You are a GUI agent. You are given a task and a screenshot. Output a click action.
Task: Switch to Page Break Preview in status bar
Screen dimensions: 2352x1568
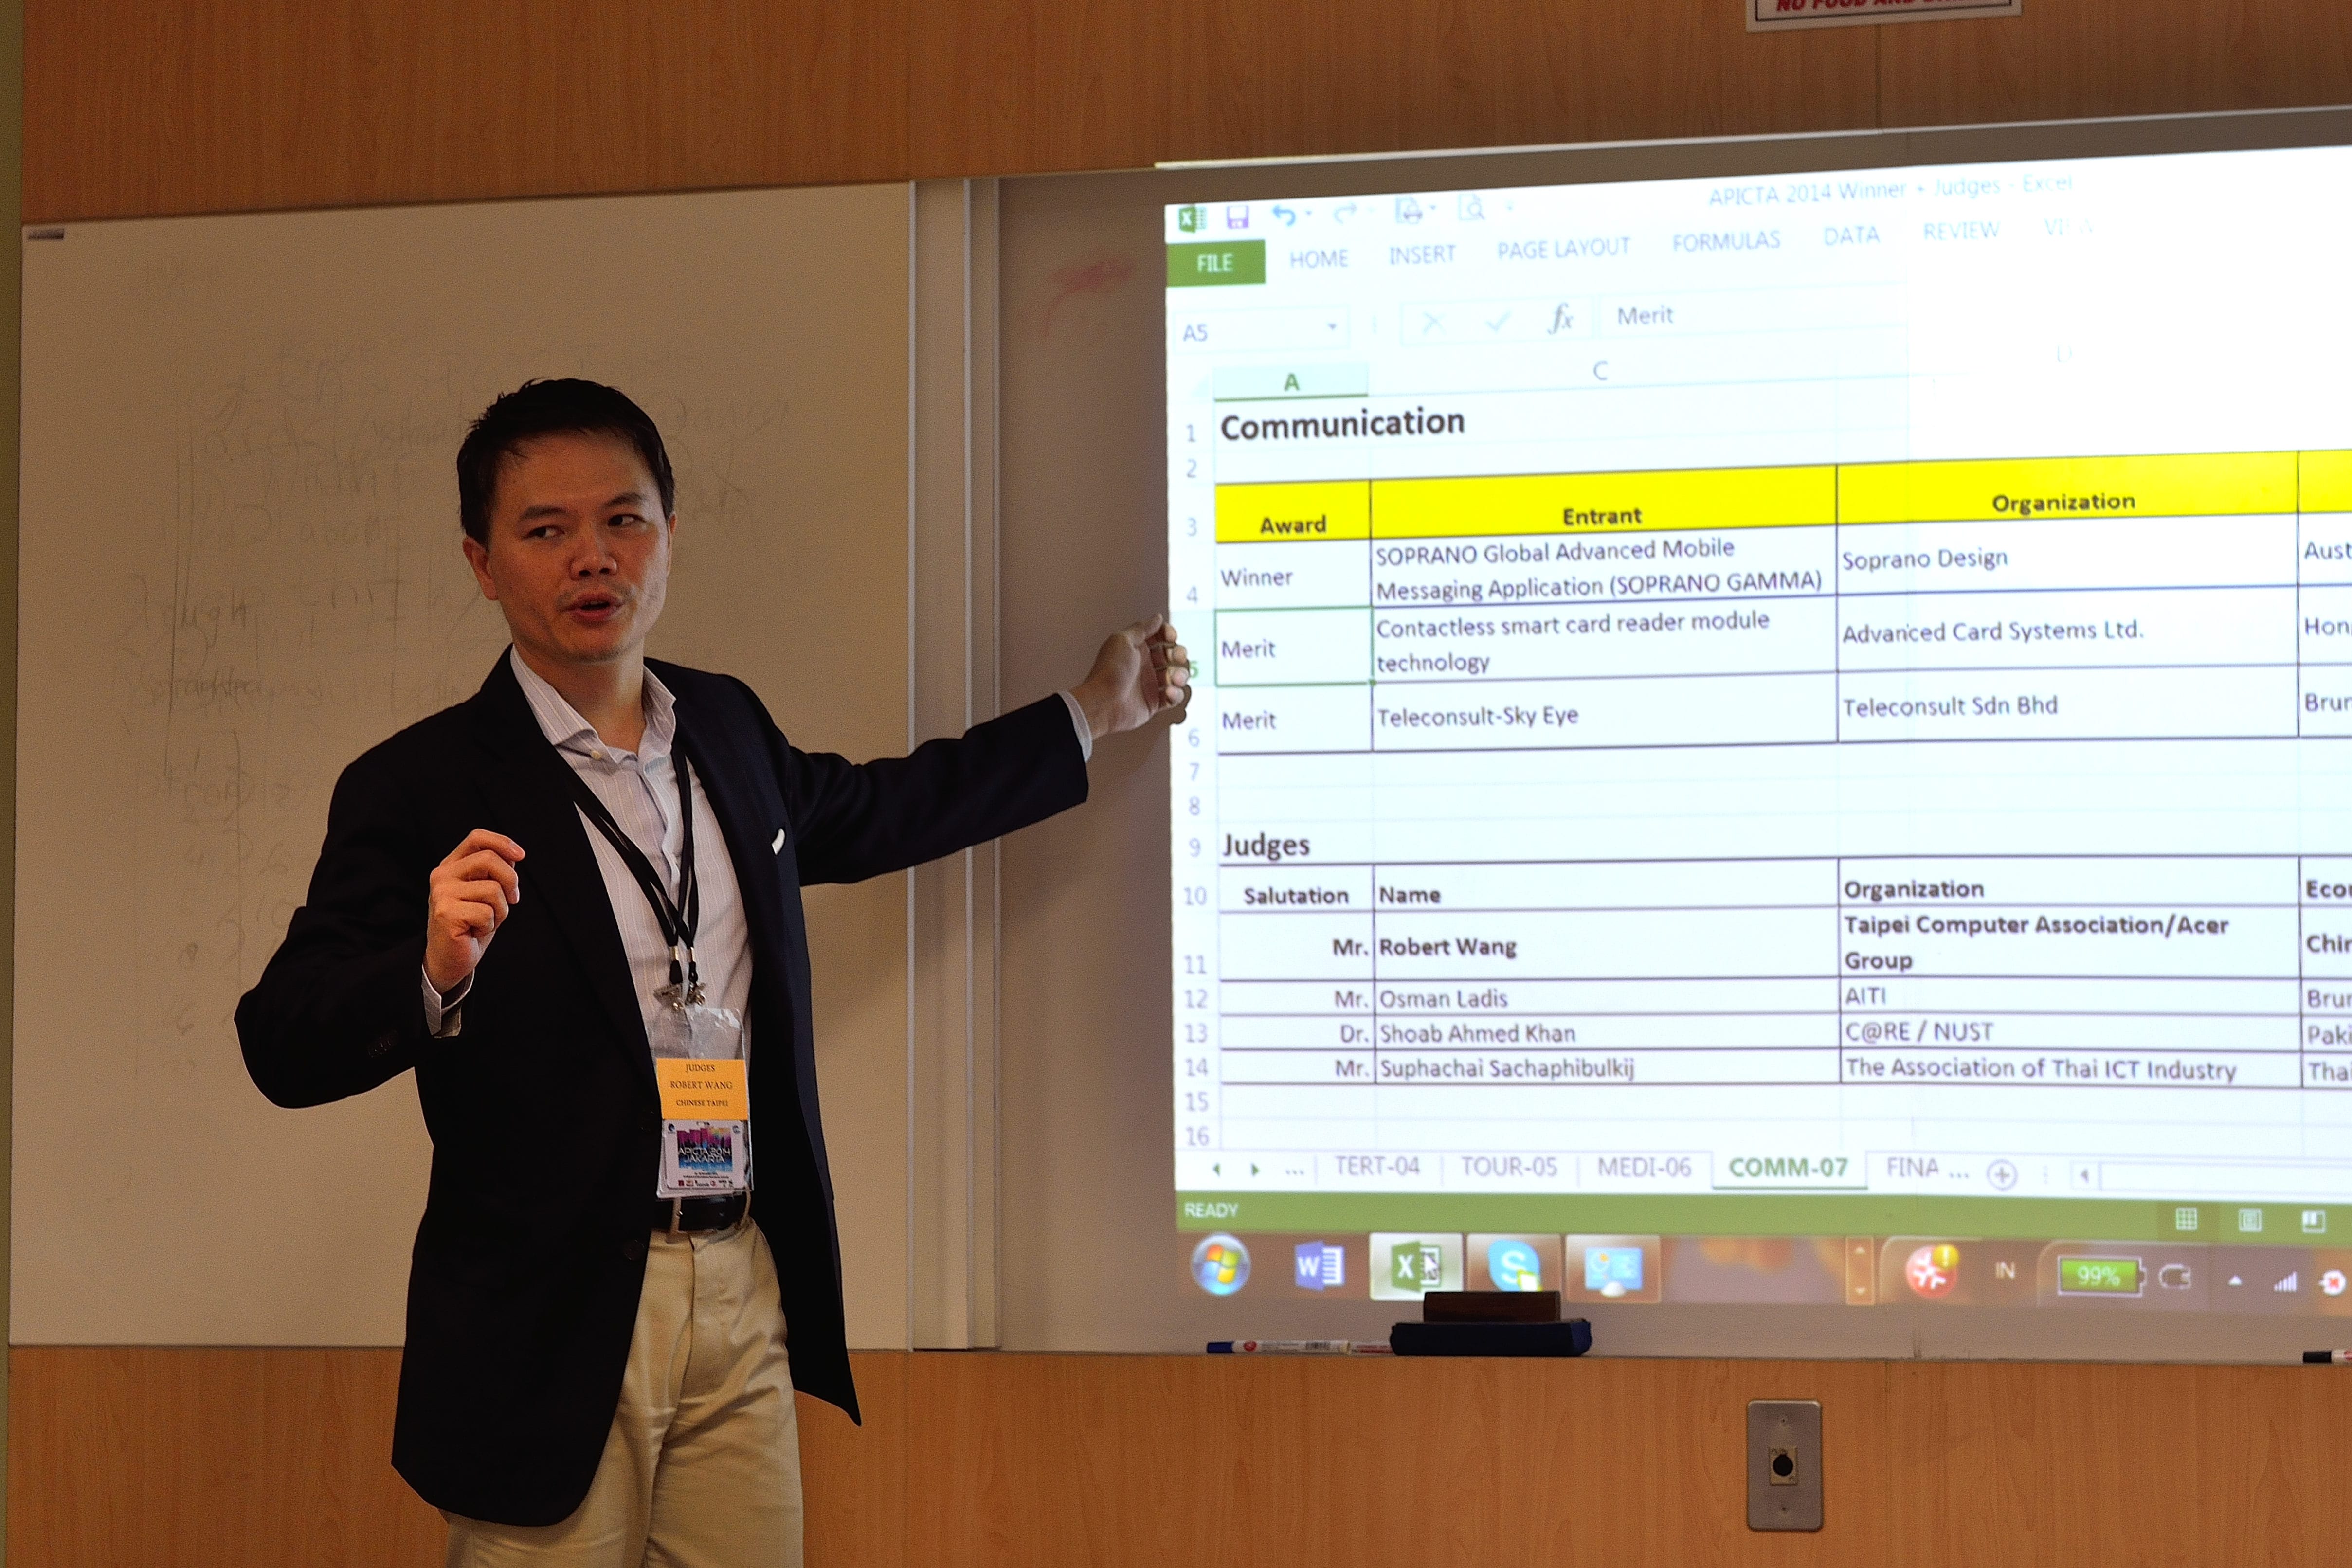point(2313,1221)
